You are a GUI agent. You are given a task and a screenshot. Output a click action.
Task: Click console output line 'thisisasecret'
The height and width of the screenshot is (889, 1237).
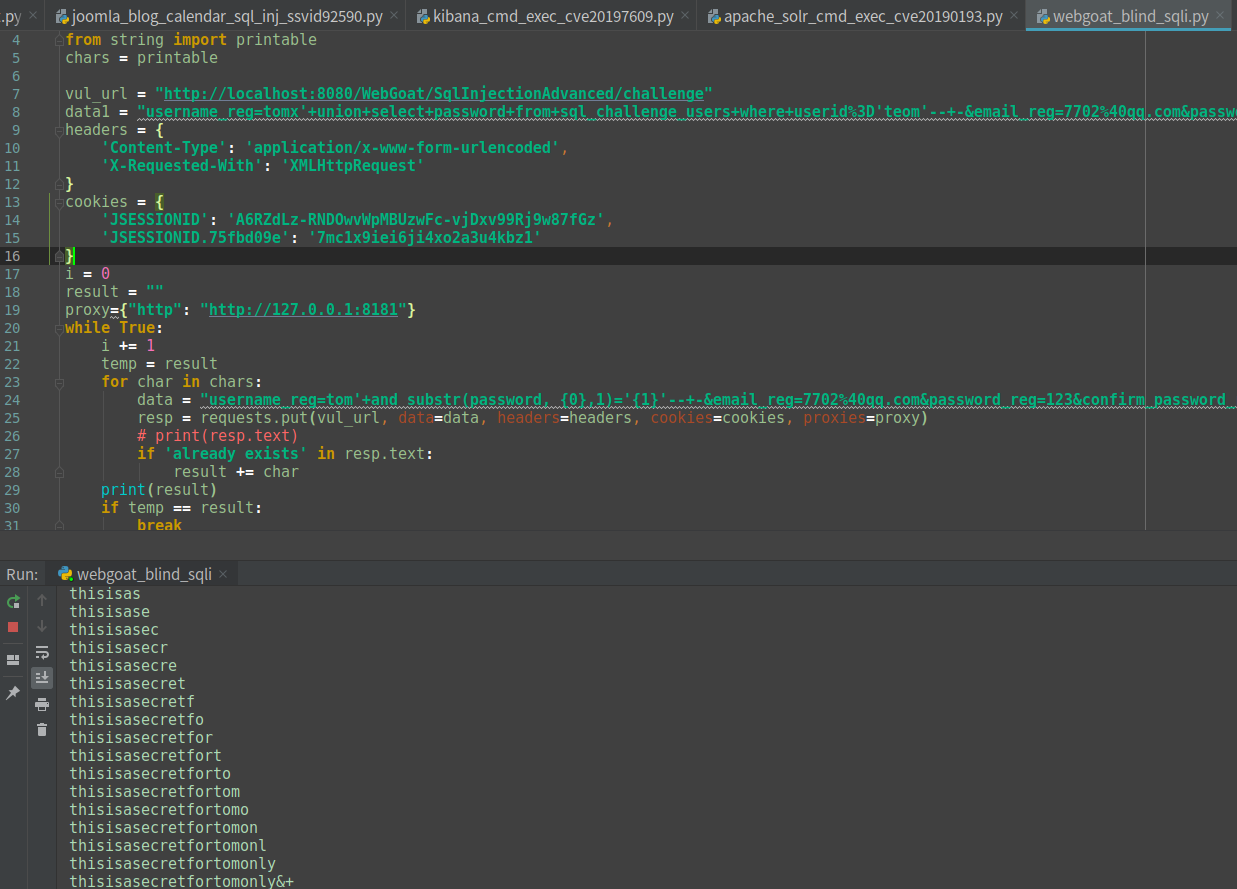(x=128, y=684)
